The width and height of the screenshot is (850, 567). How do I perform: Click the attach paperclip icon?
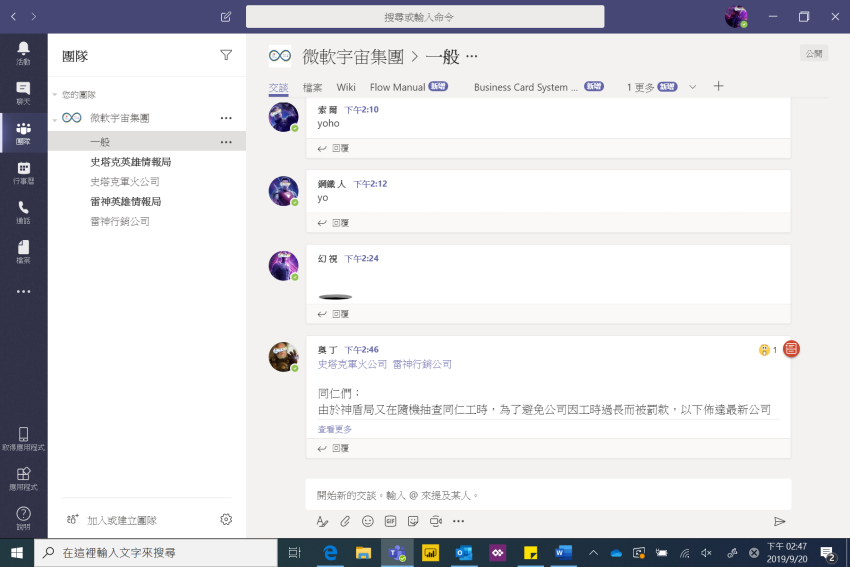(x=345, y=521)
